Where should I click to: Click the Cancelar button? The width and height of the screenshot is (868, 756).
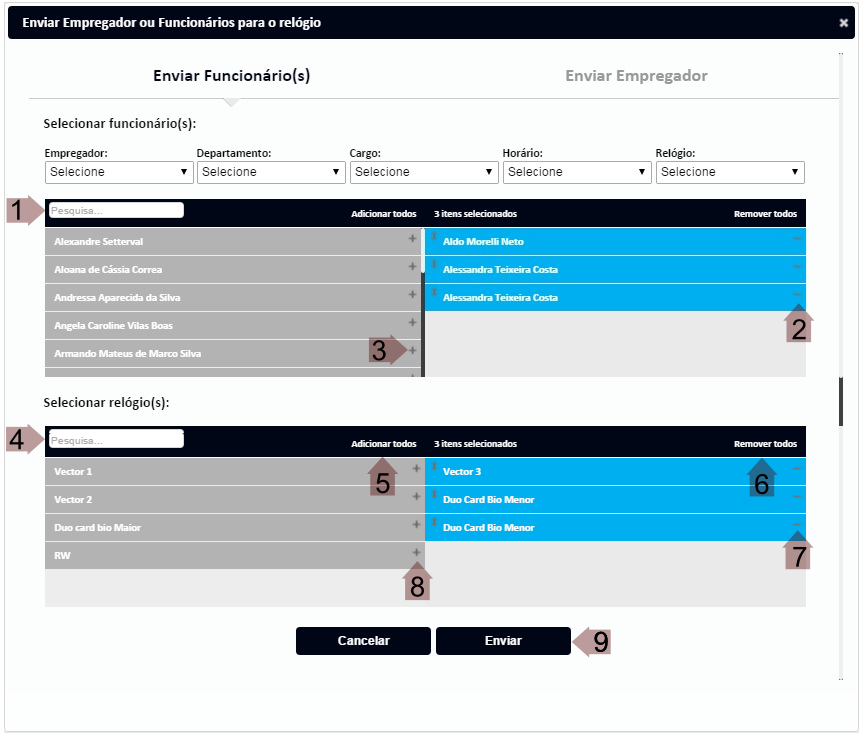coord(363,641)
